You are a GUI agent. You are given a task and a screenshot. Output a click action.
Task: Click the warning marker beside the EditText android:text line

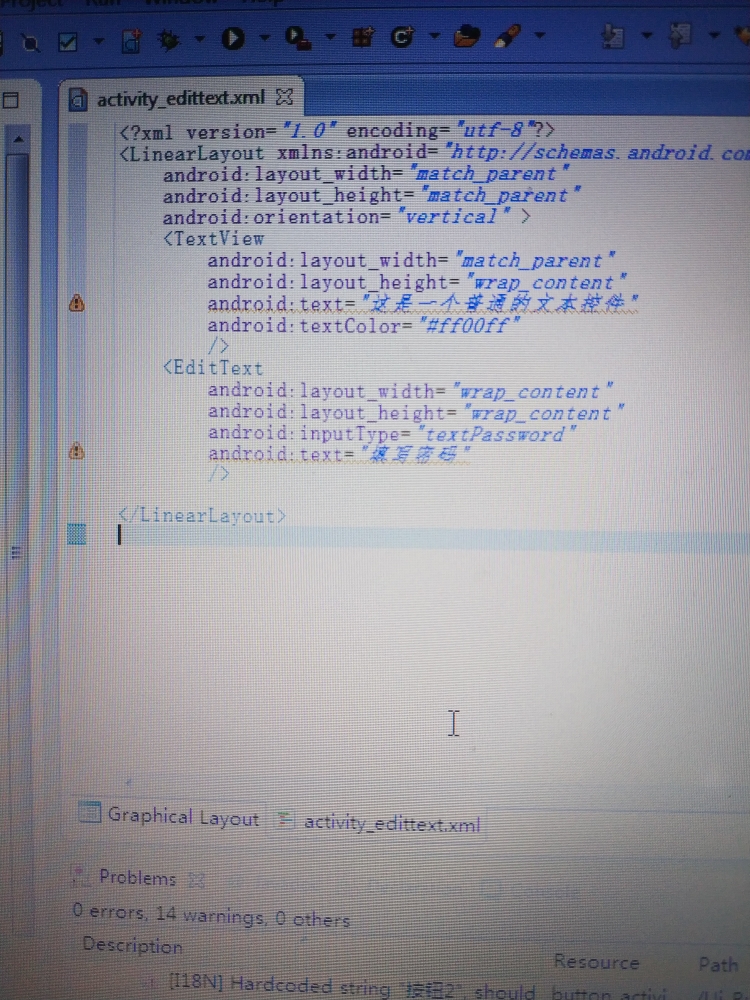coord(77,452)
